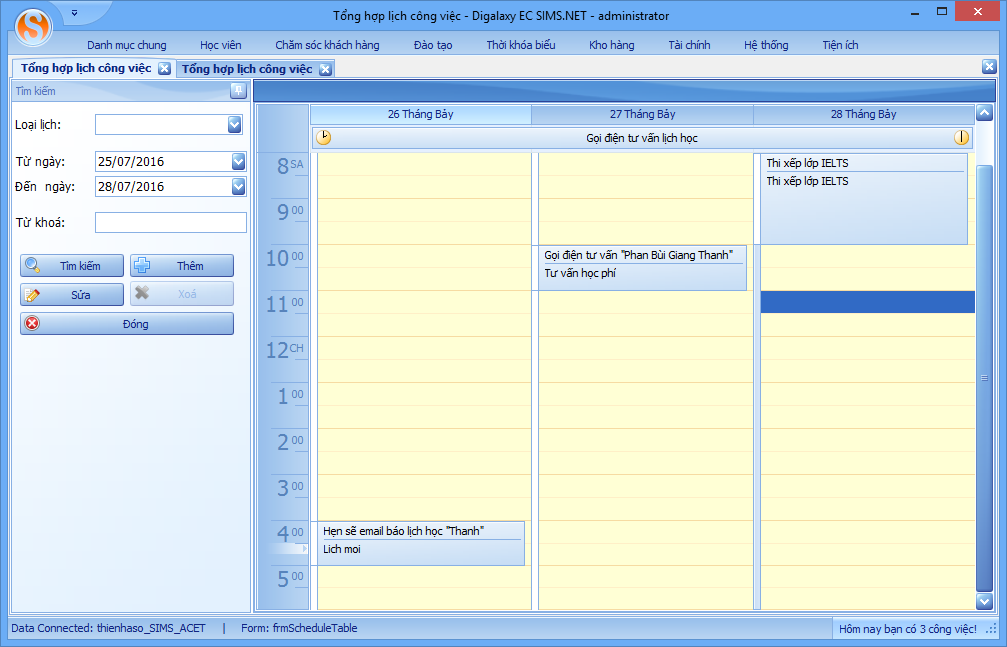1007x647 pixels.
Task: Collapse the Tìm kiếm panel header icon
Action: click(238, 91)
